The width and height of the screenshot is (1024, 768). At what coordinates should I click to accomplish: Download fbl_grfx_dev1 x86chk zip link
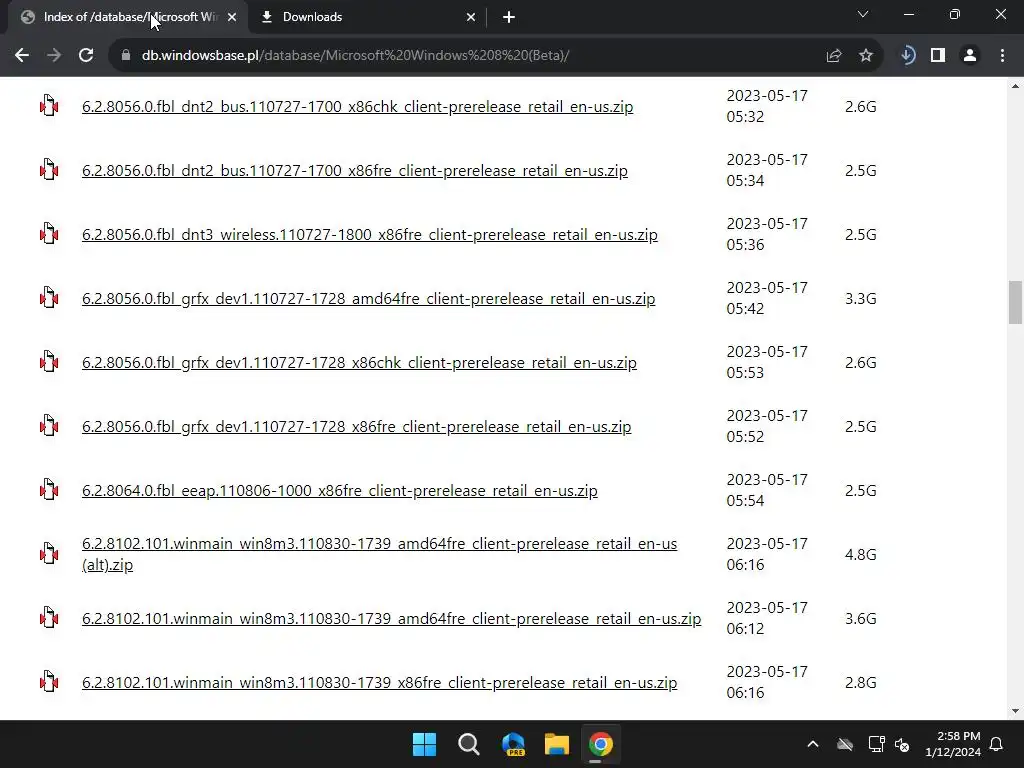359,362
